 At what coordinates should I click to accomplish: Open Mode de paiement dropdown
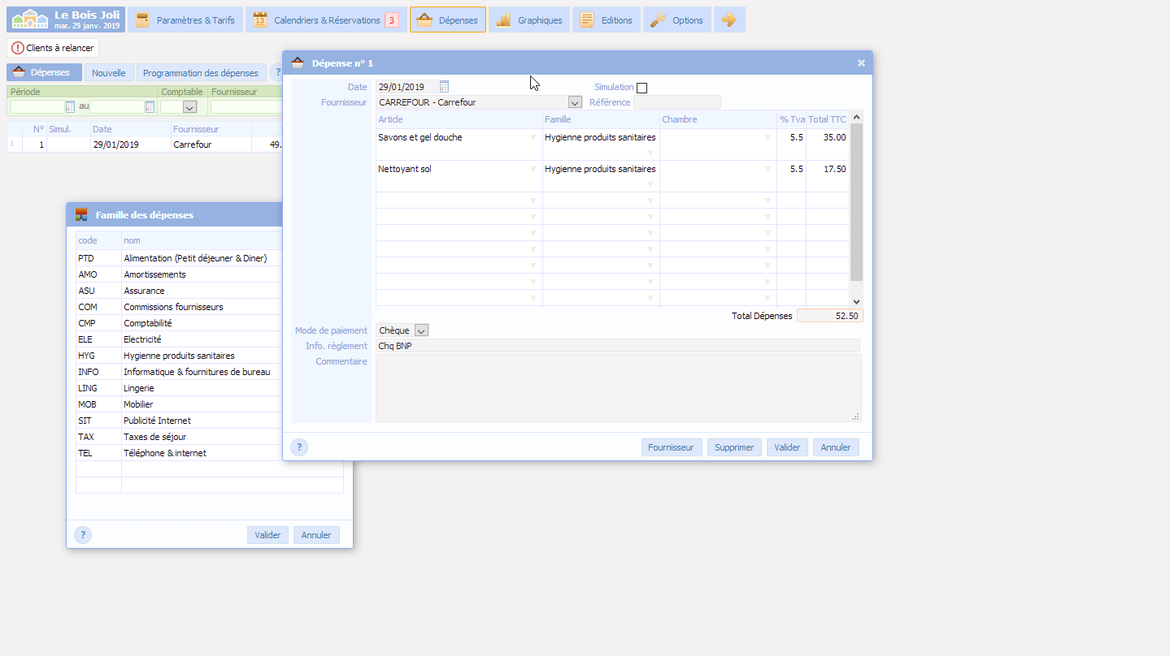421,331
